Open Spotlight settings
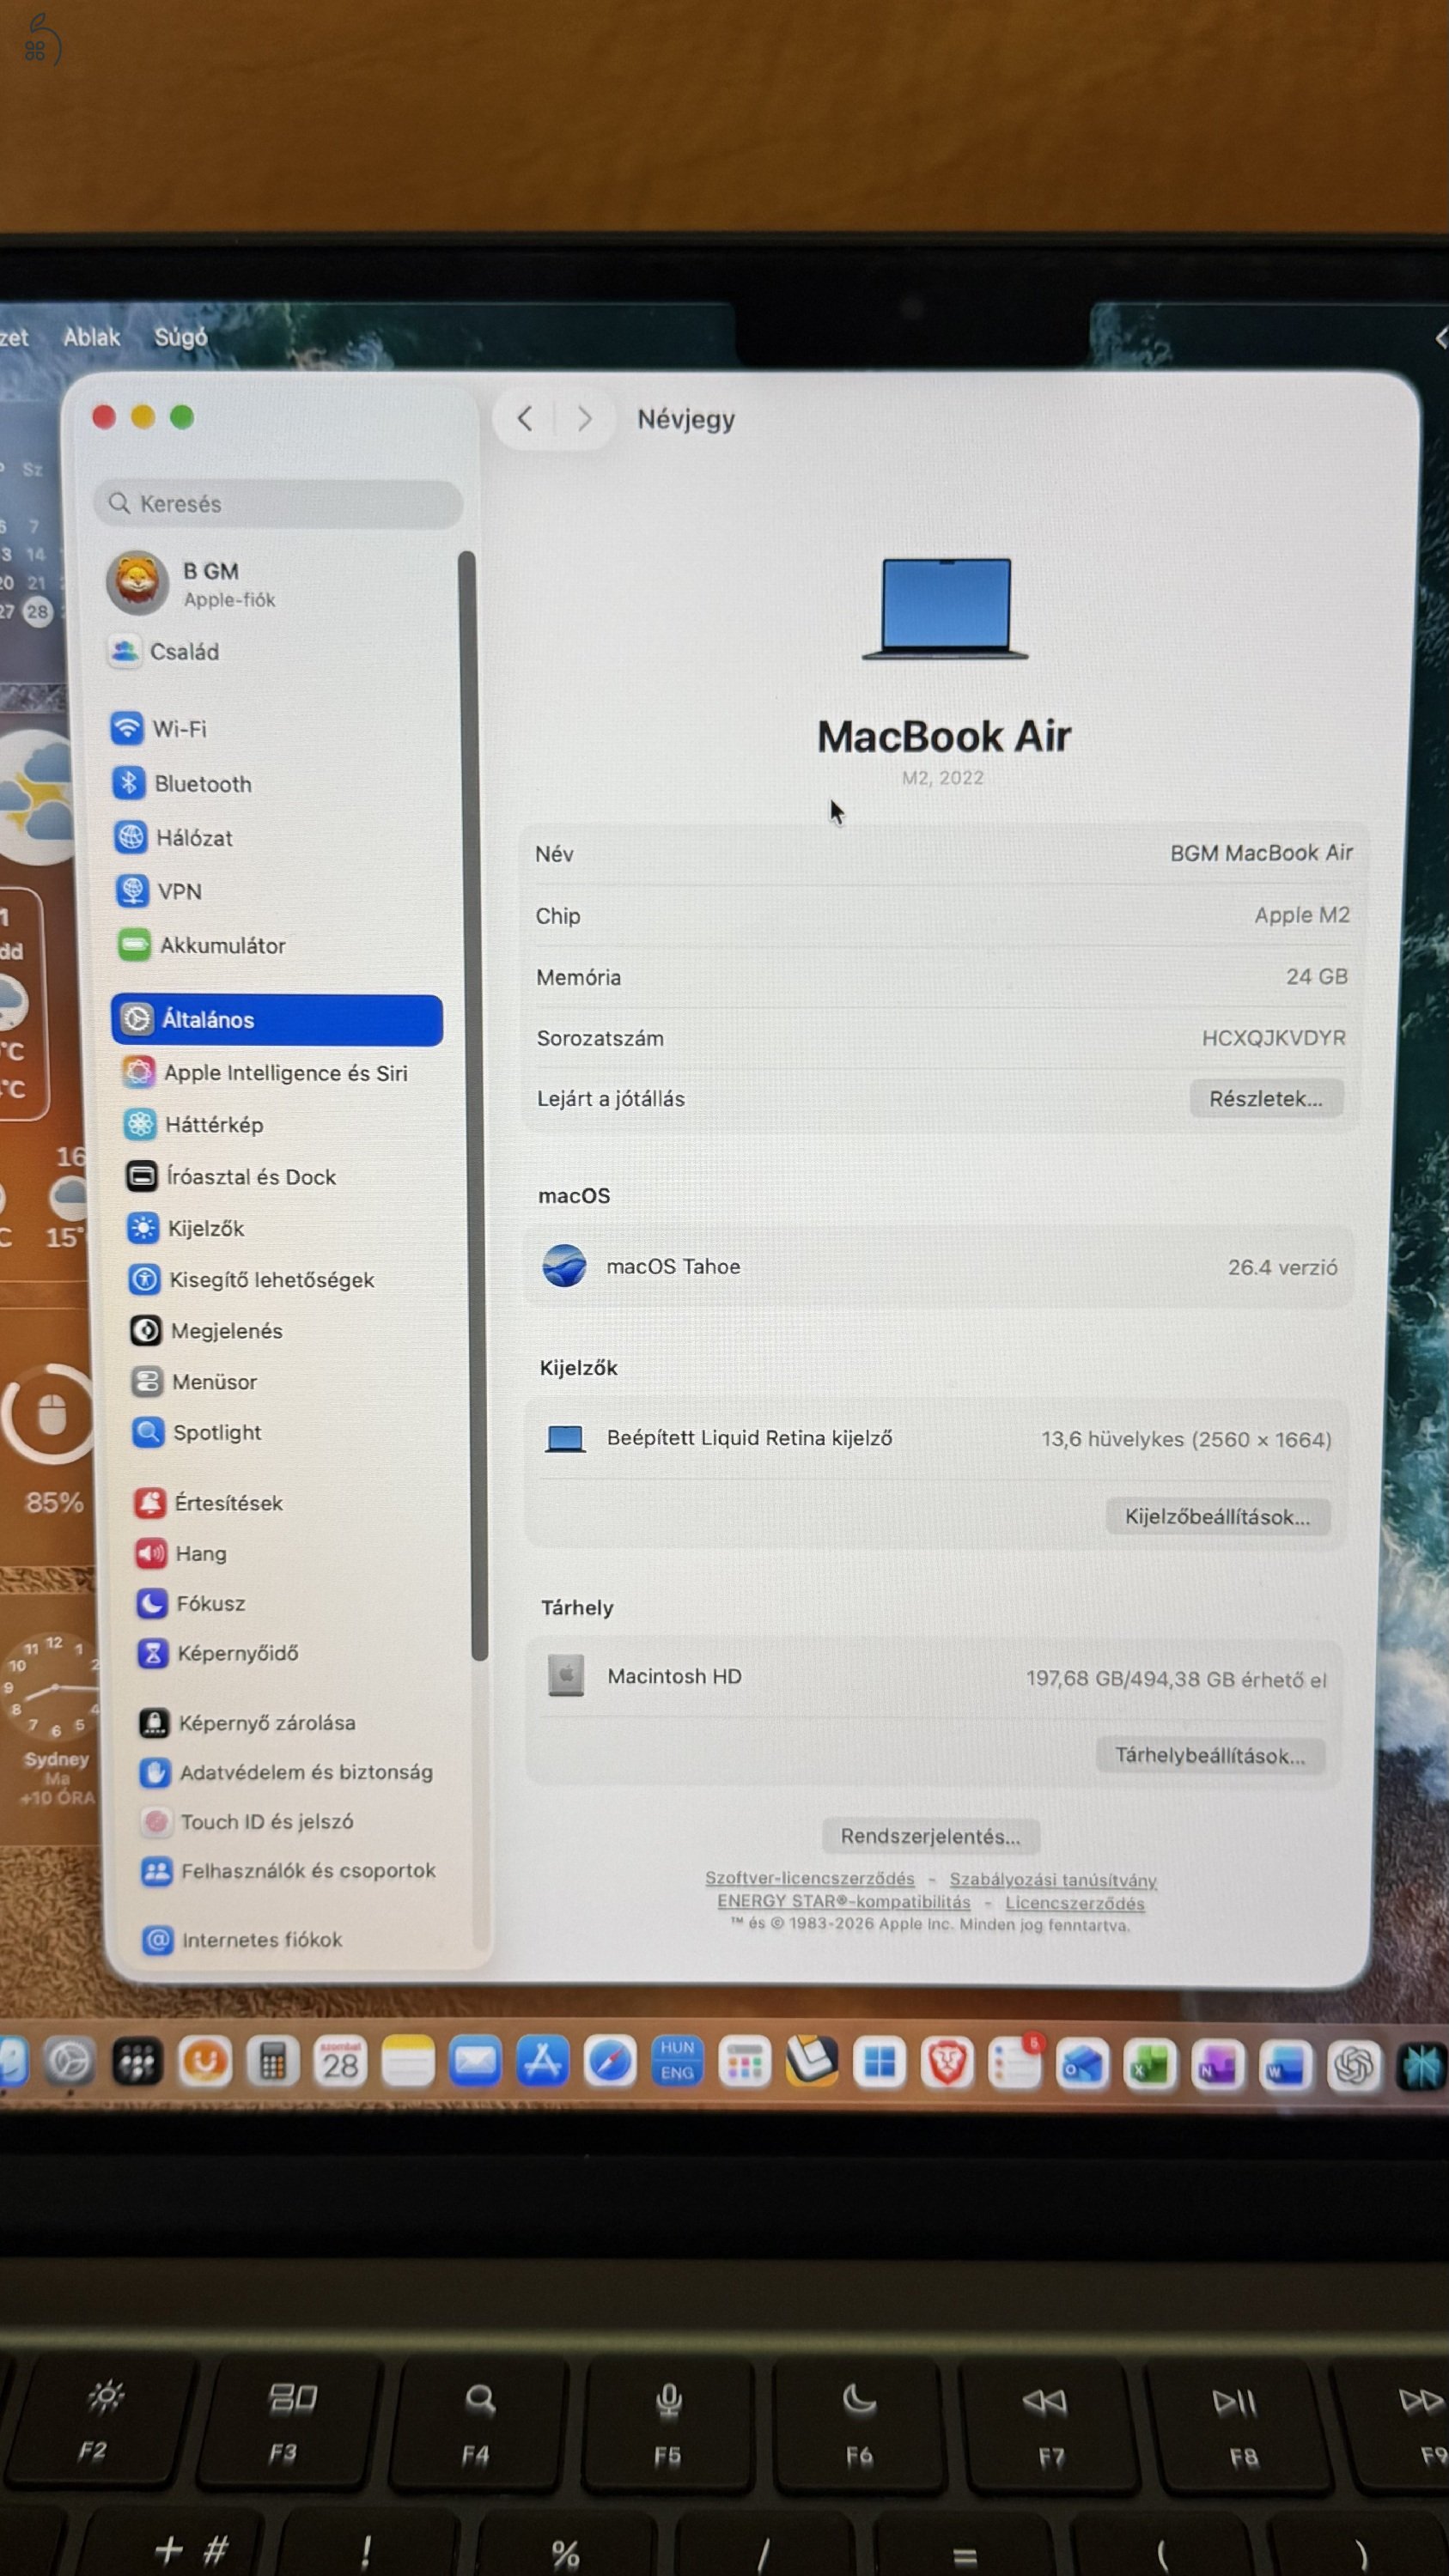Screen dimensions: 1449x2576 pyautogui.click(x=216, y=1433)
